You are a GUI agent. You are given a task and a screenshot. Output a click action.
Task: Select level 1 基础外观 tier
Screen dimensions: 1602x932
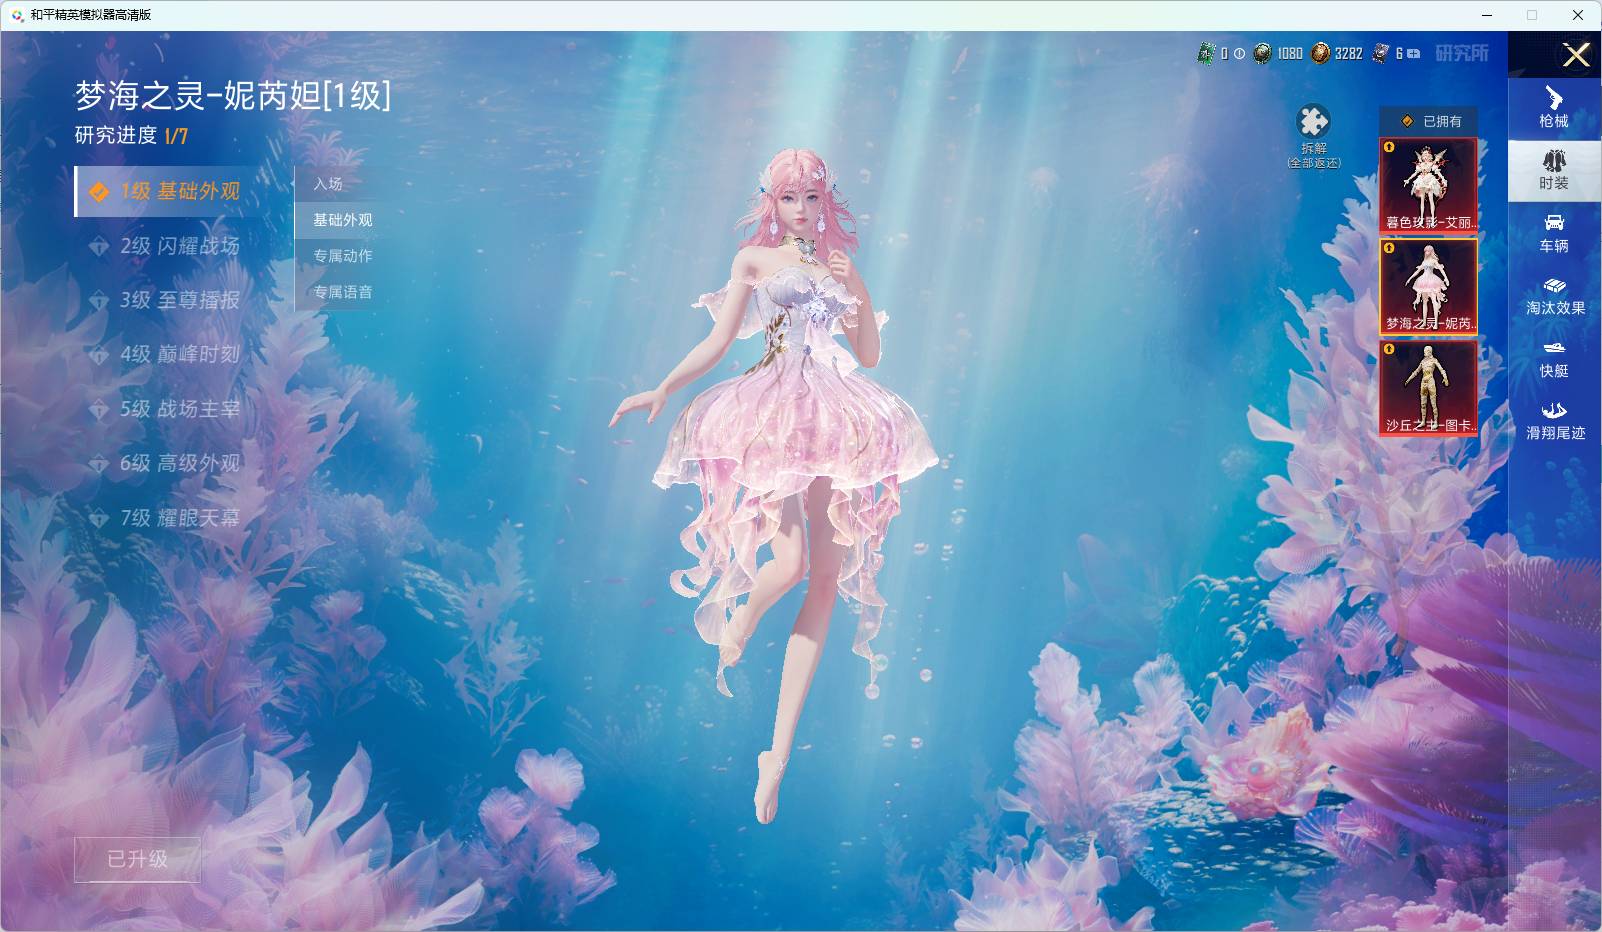coord(180,191)
